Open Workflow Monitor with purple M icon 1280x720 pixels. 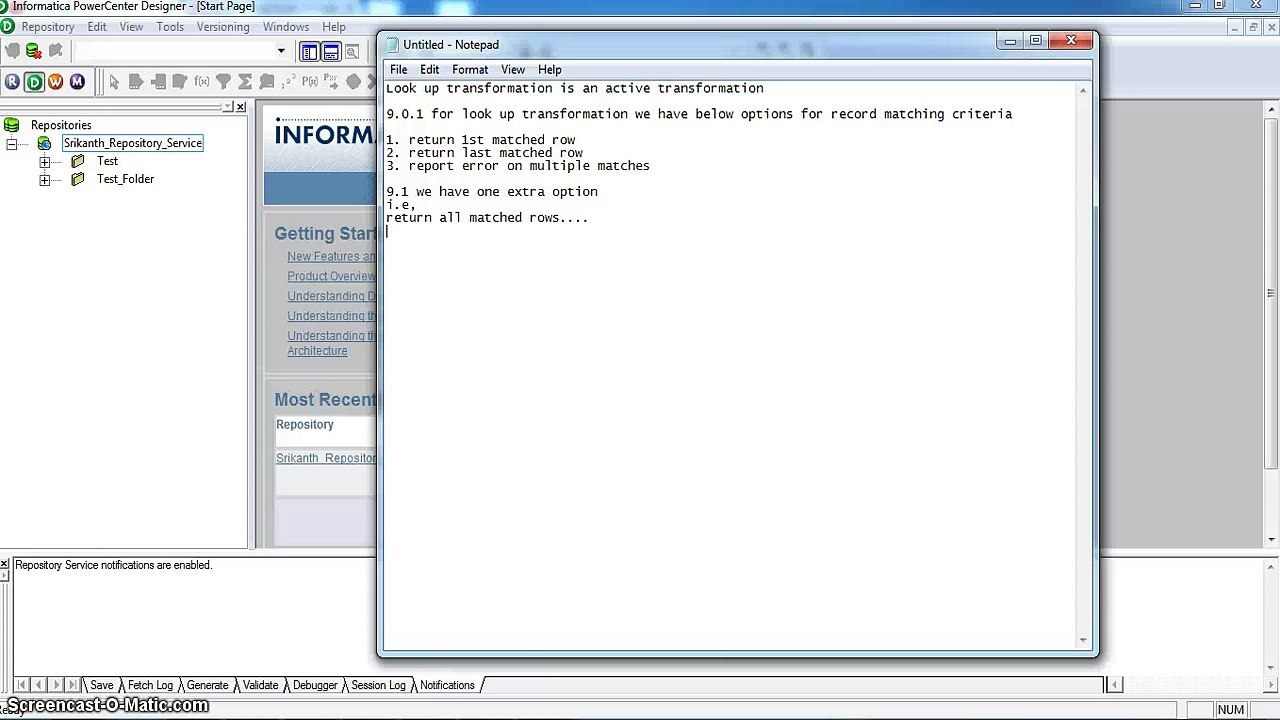click(78, 82)
